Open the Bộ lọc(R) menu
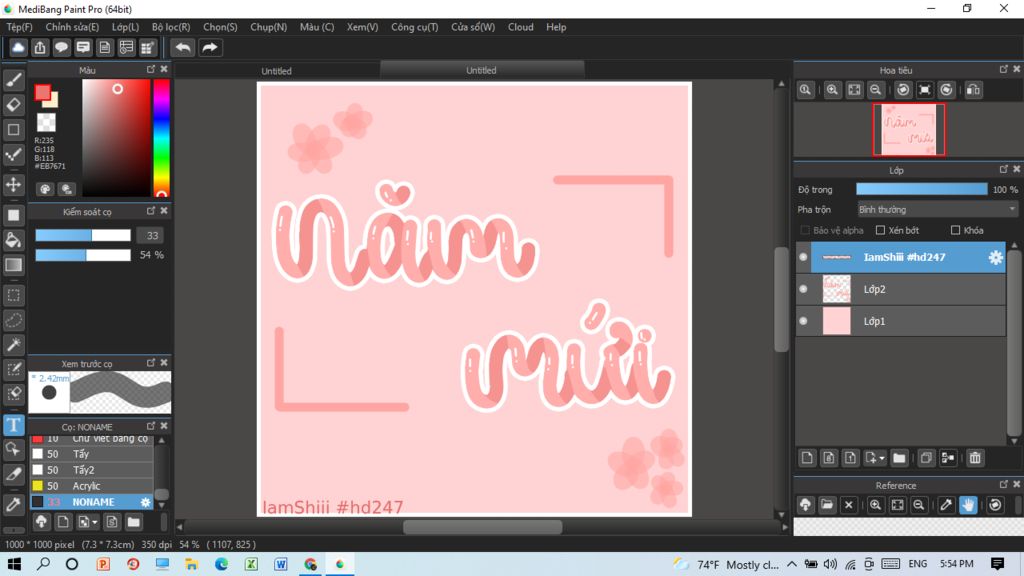The image size is (1024, 576). click(x=171, y=27)
